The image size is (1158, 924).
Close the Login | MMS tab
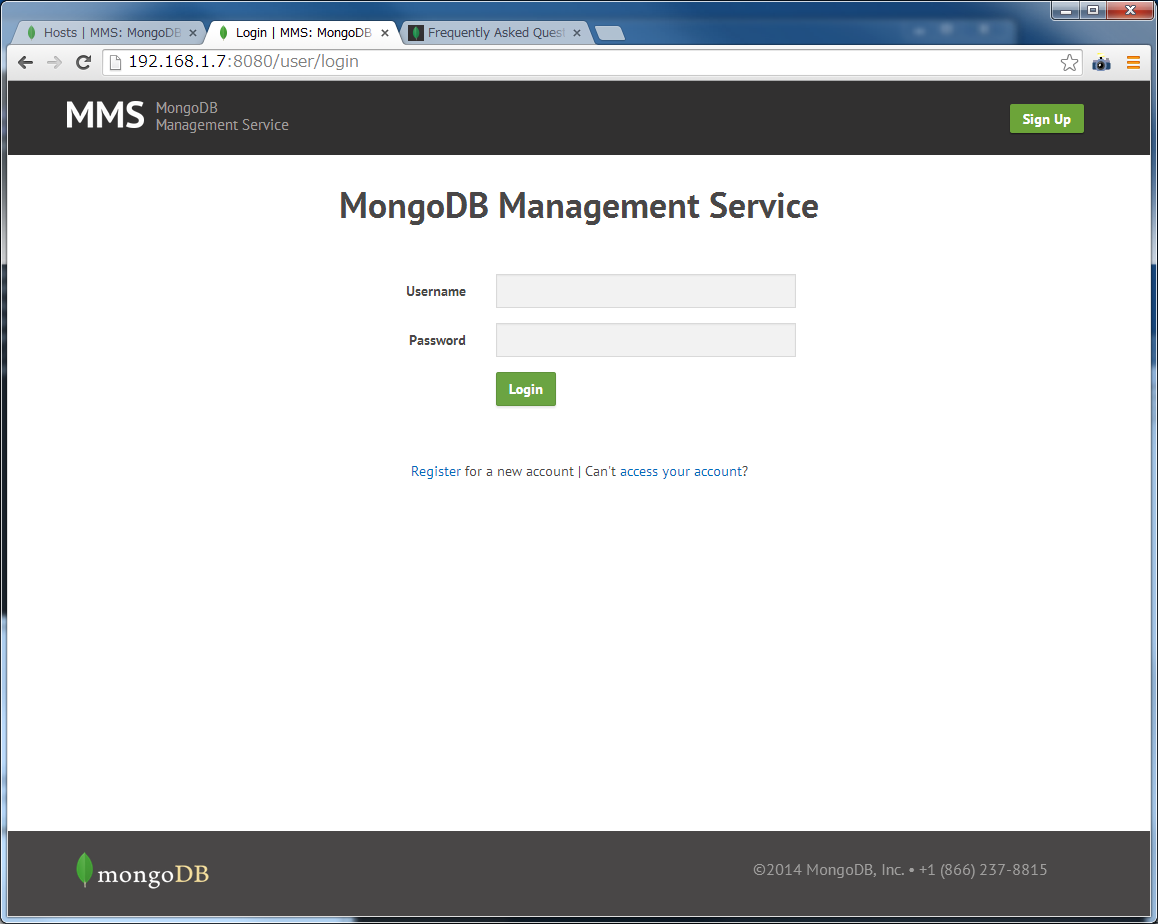tap(385, 33)
